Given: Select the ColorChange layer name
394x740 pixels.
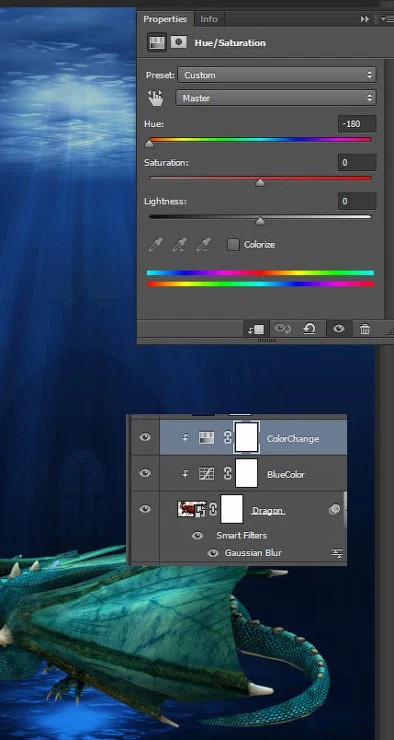Looking at the screenshot, I should [x=293, y=438].
